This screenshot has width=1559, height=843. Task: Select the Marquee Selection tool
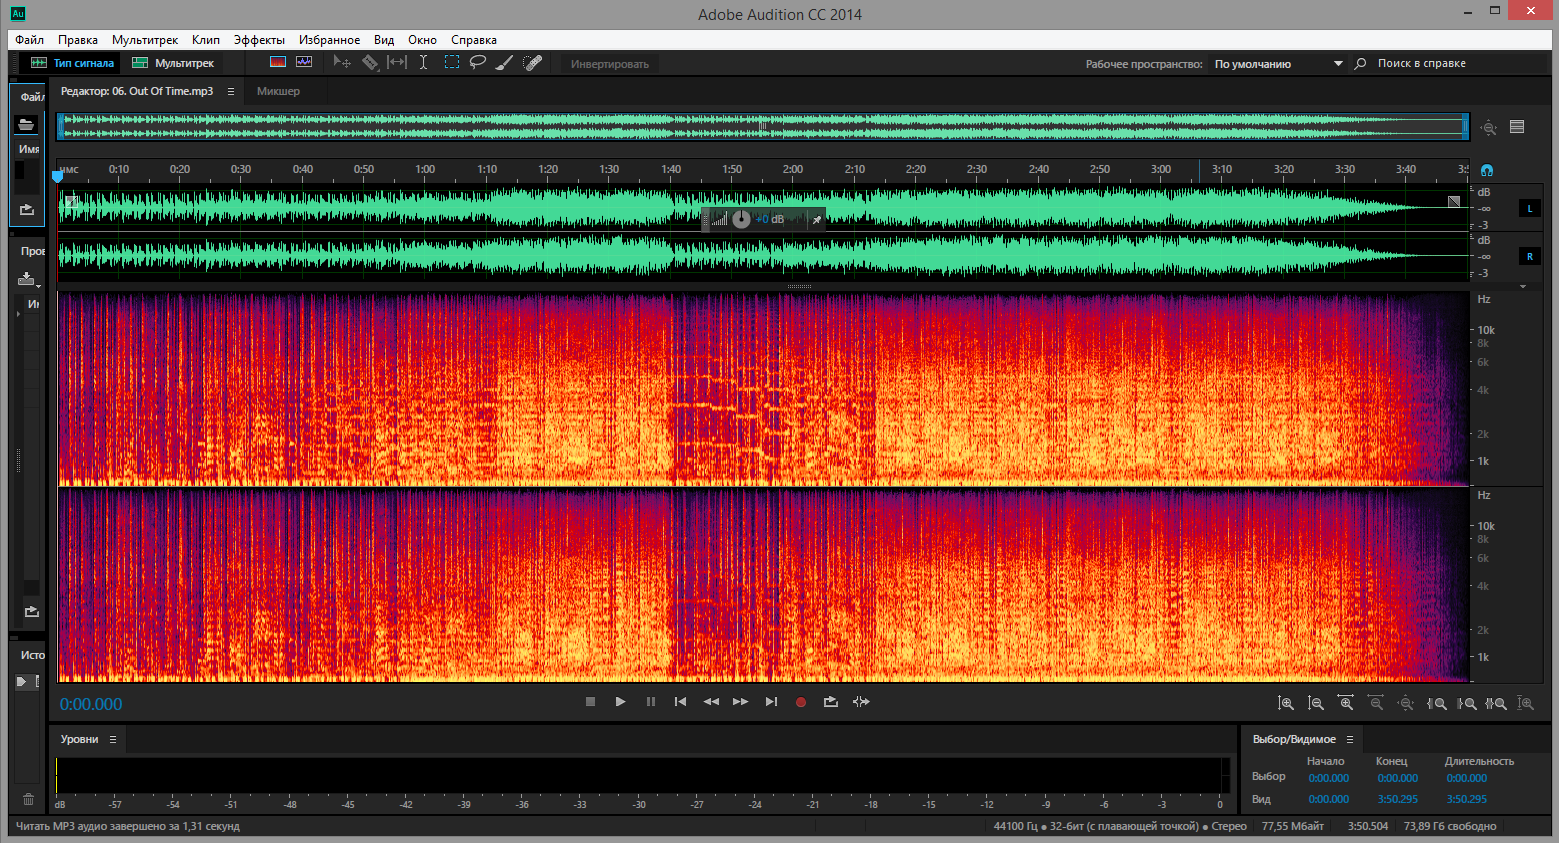point(452,63)
